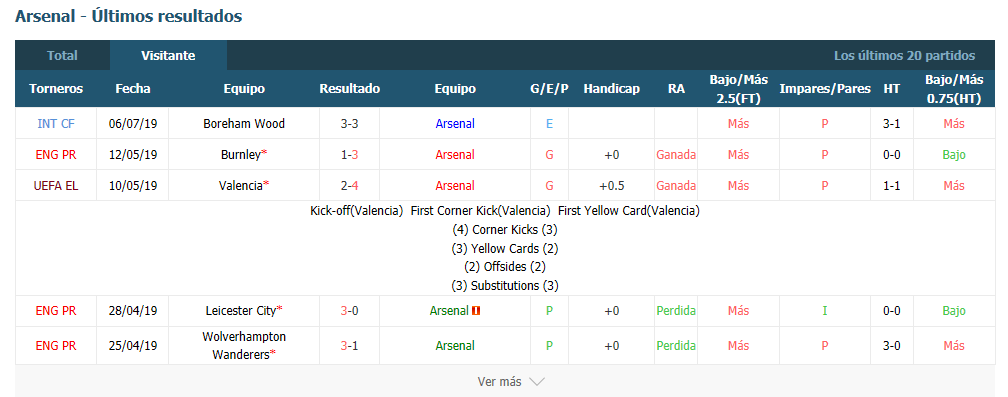
Task: Click the INT CF tournament link
Action: [x=56, y=123]
